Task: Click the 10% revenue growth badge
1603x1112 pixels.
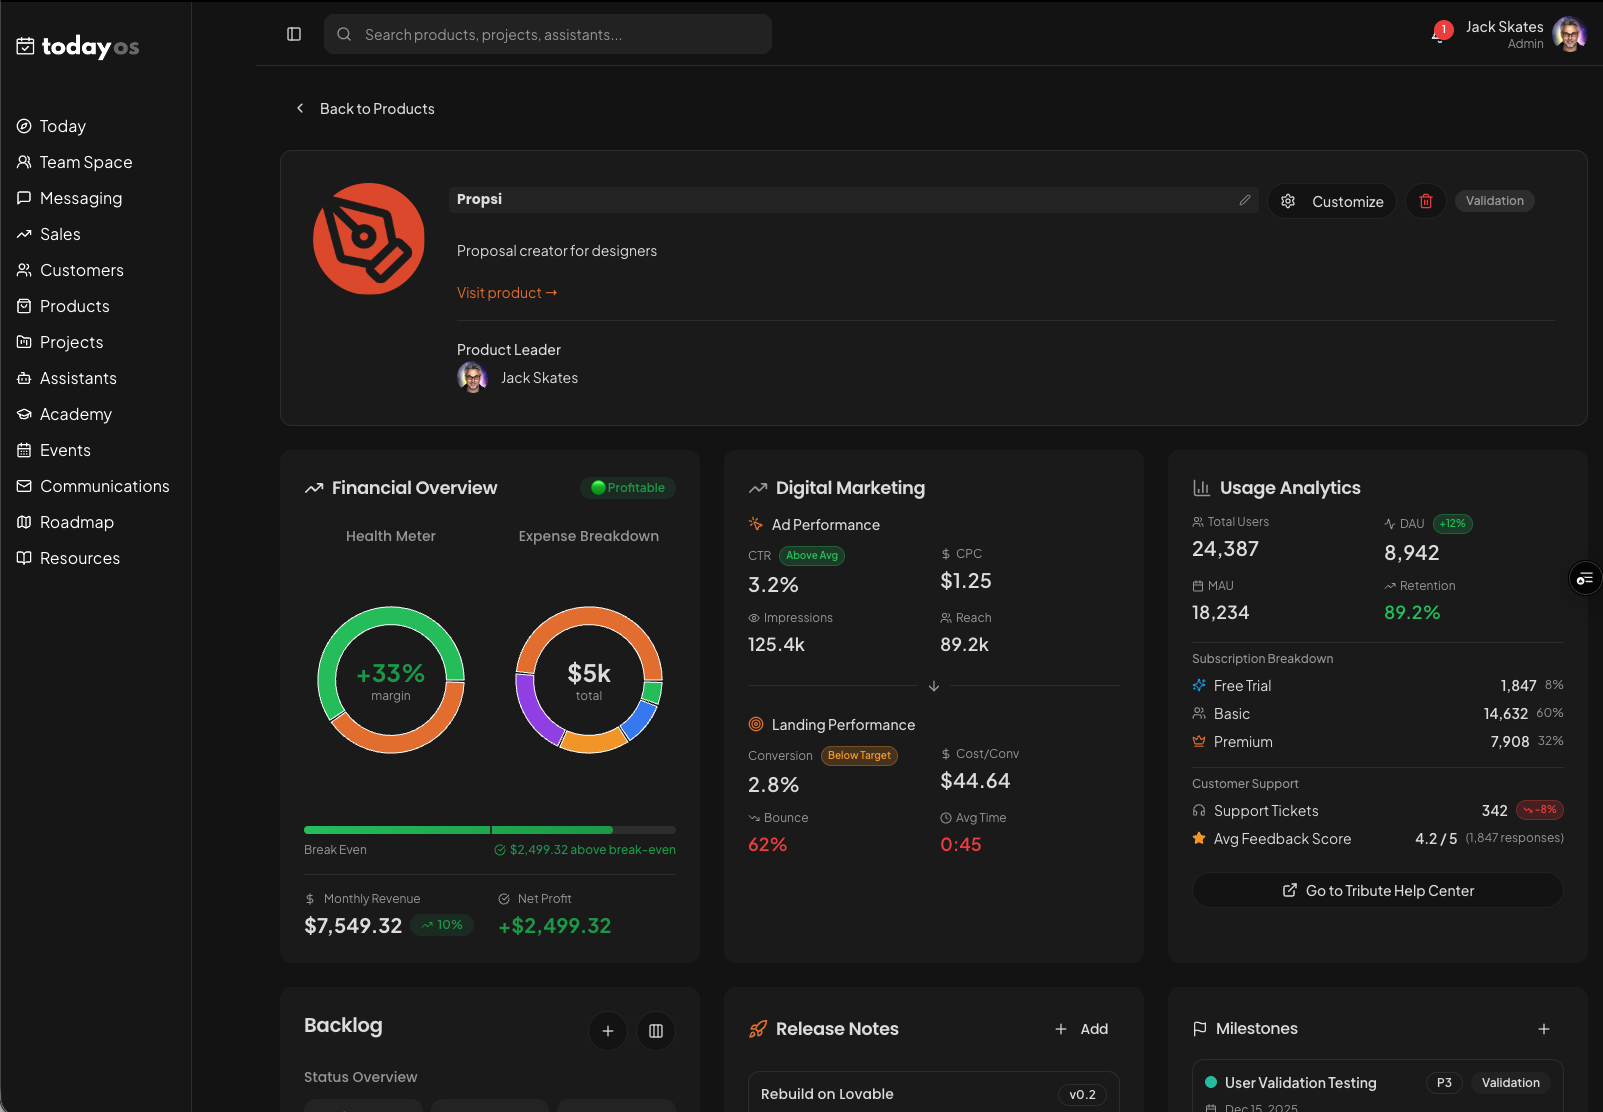Action: 442,925
